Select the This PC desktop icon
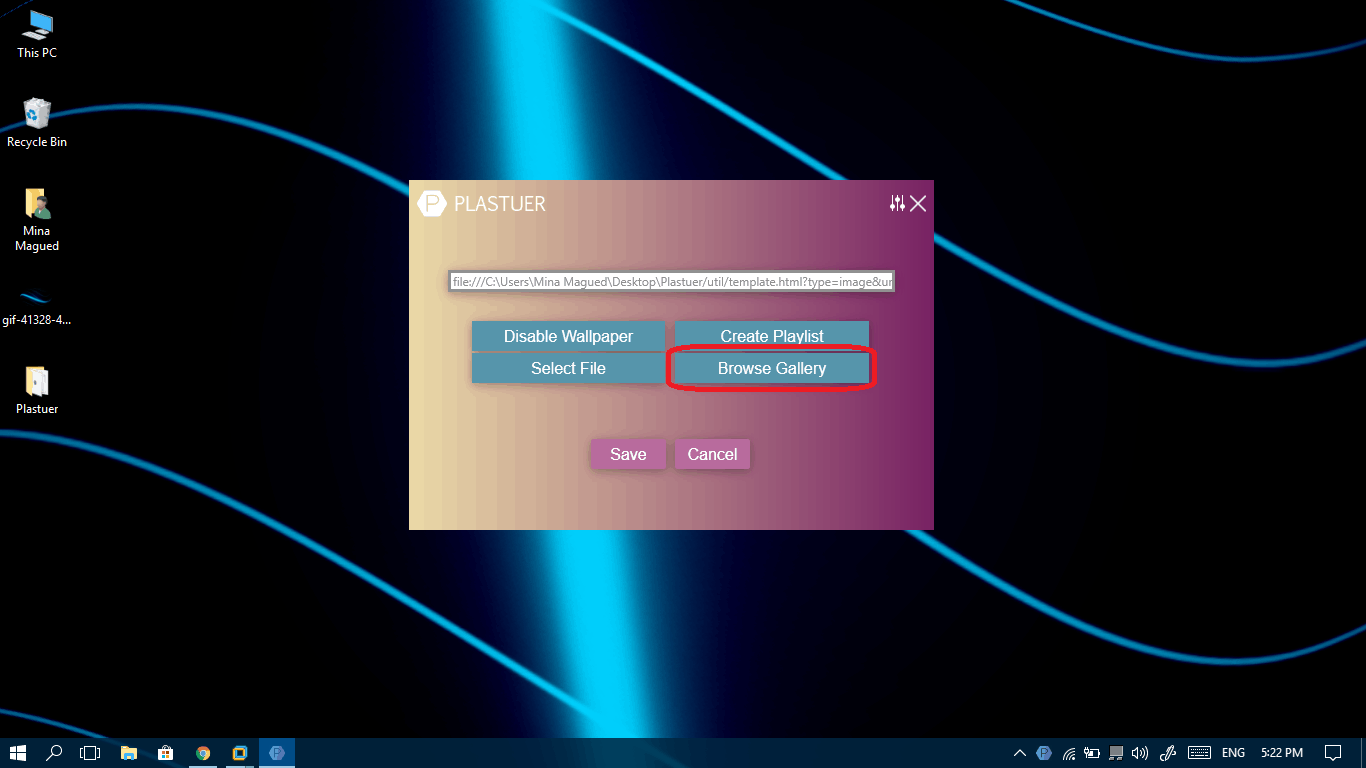 [37, 34]
